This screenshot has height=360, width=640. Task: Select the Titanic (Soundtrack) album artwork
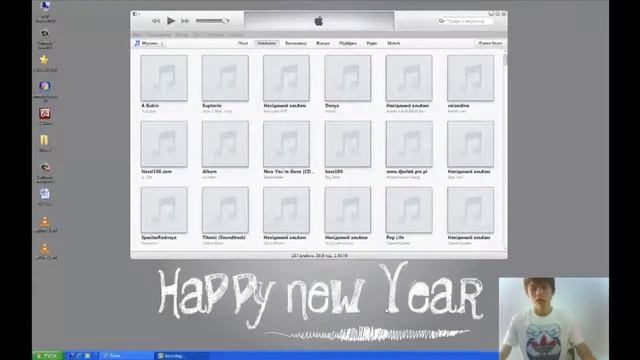[225, 210]
